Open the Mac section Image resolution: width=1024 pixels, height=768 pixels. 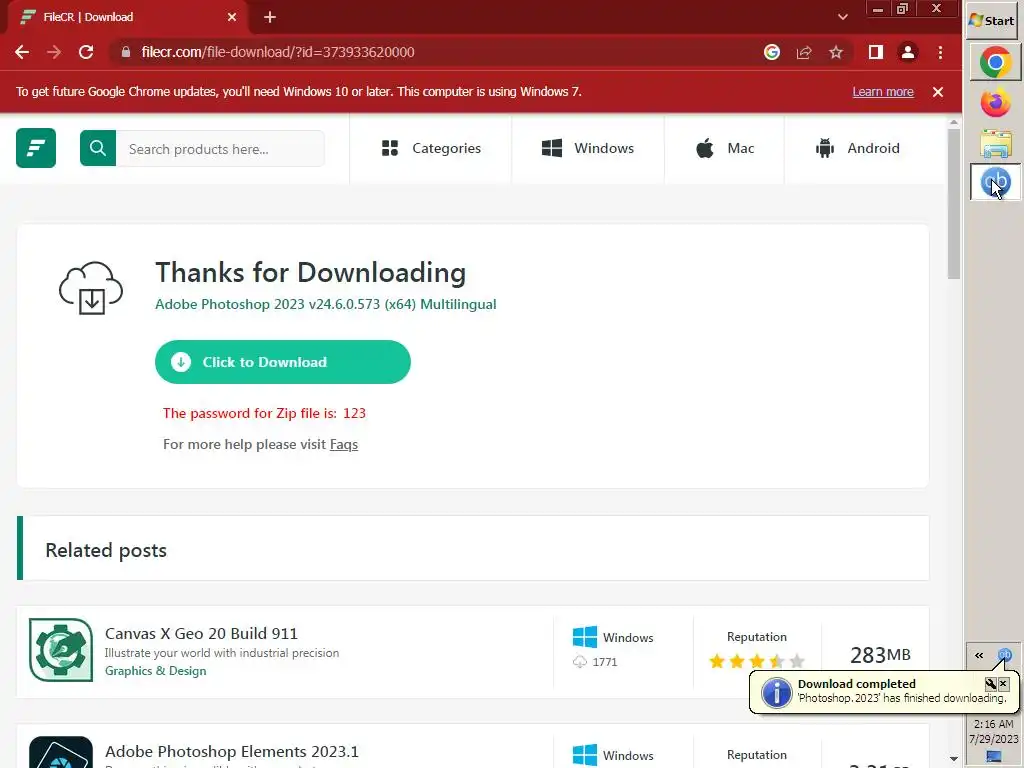[724, 148]
